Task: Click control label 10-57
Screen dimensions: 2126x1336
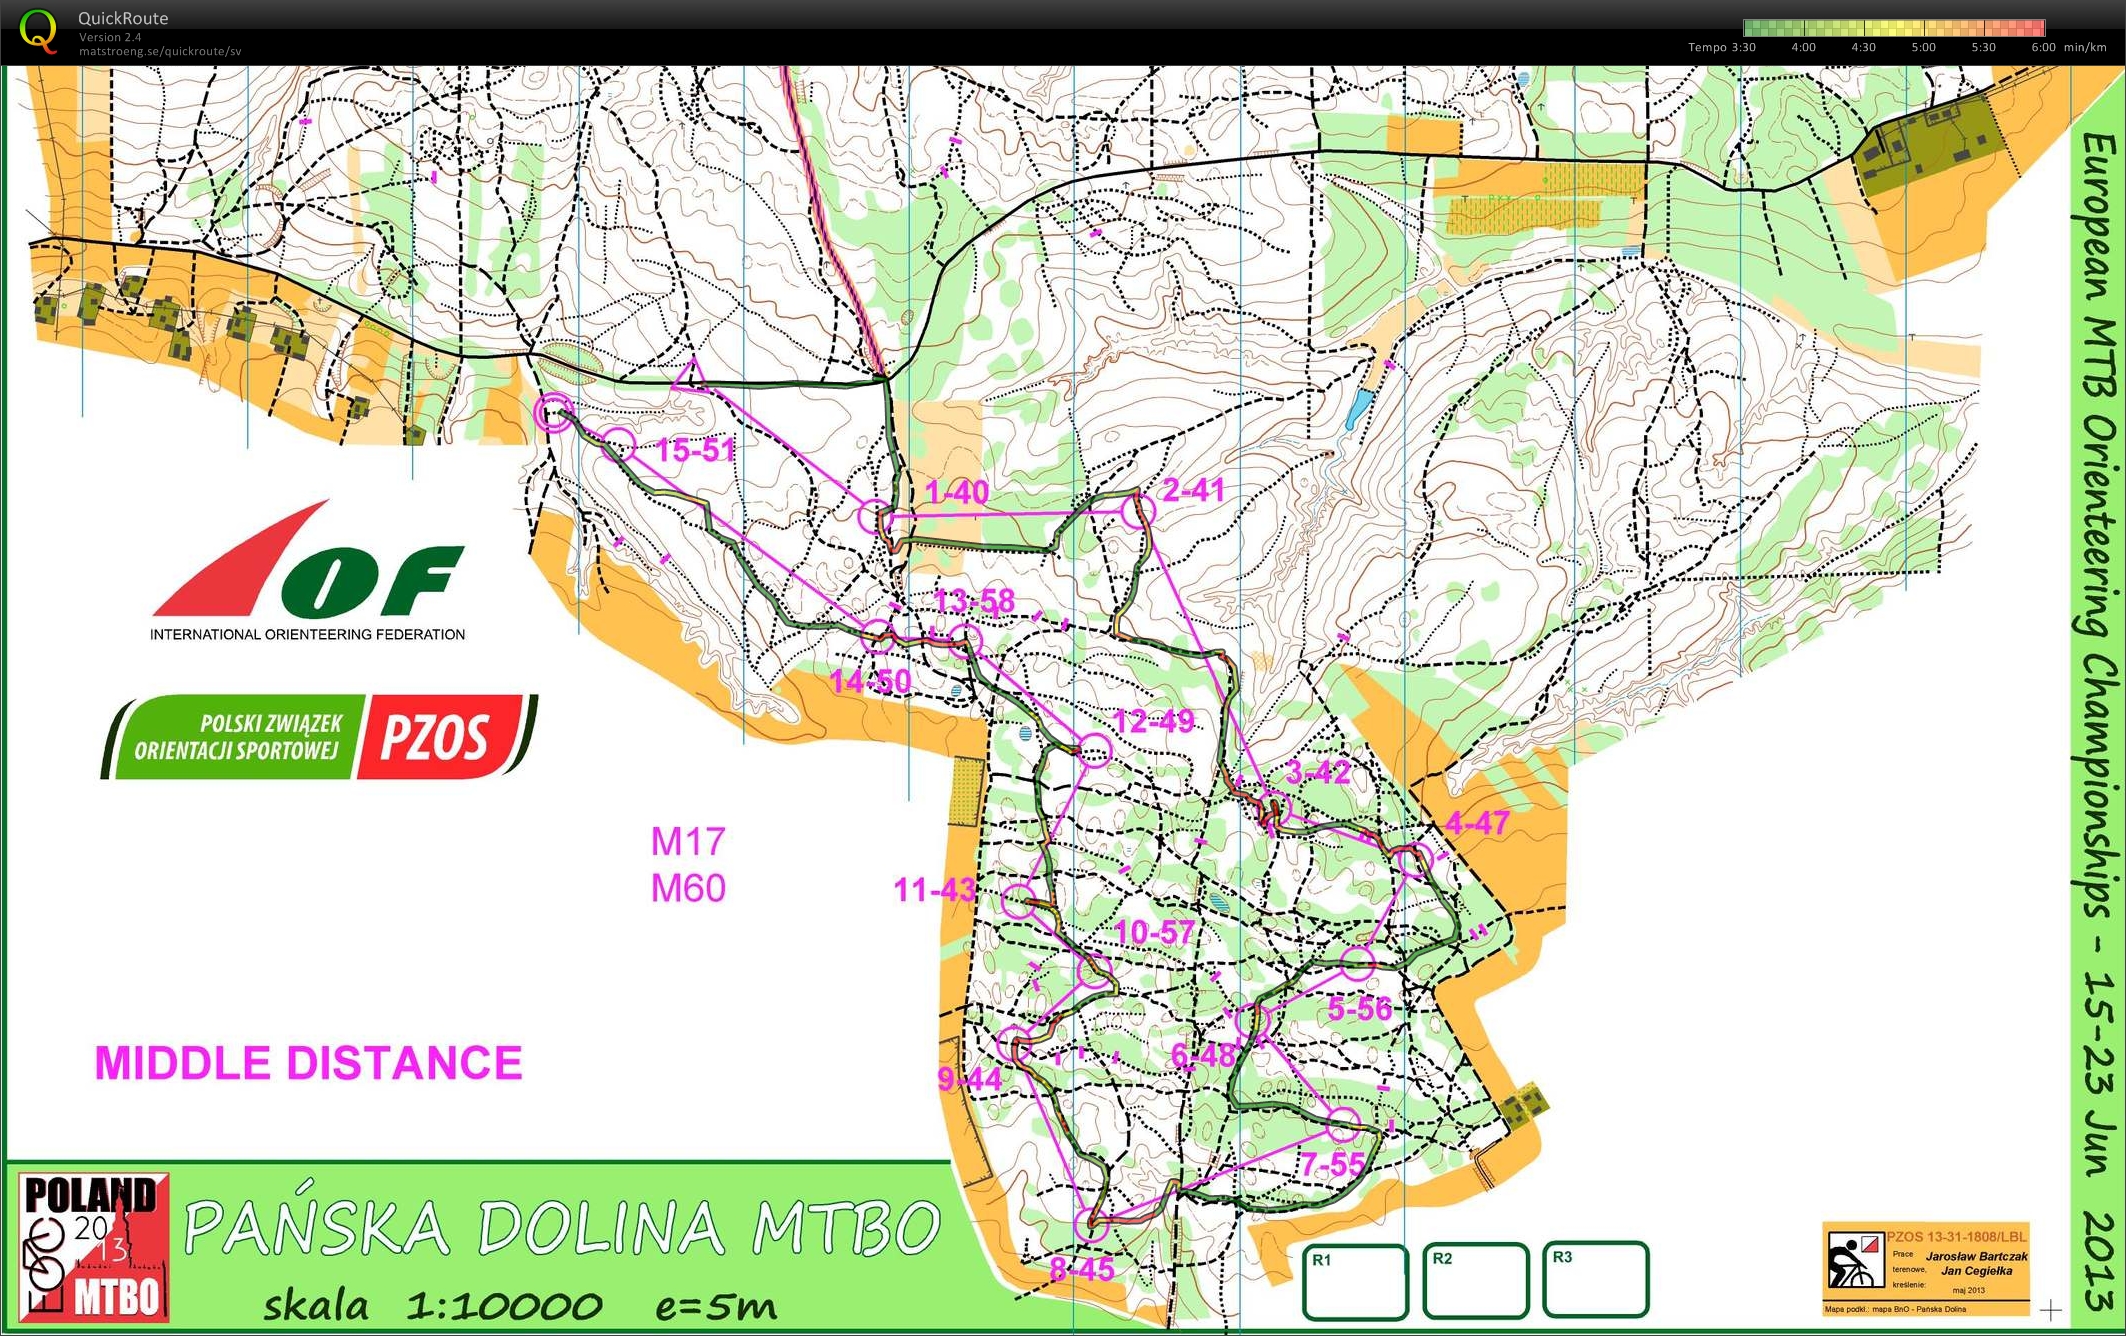Action: point(1155,933)
